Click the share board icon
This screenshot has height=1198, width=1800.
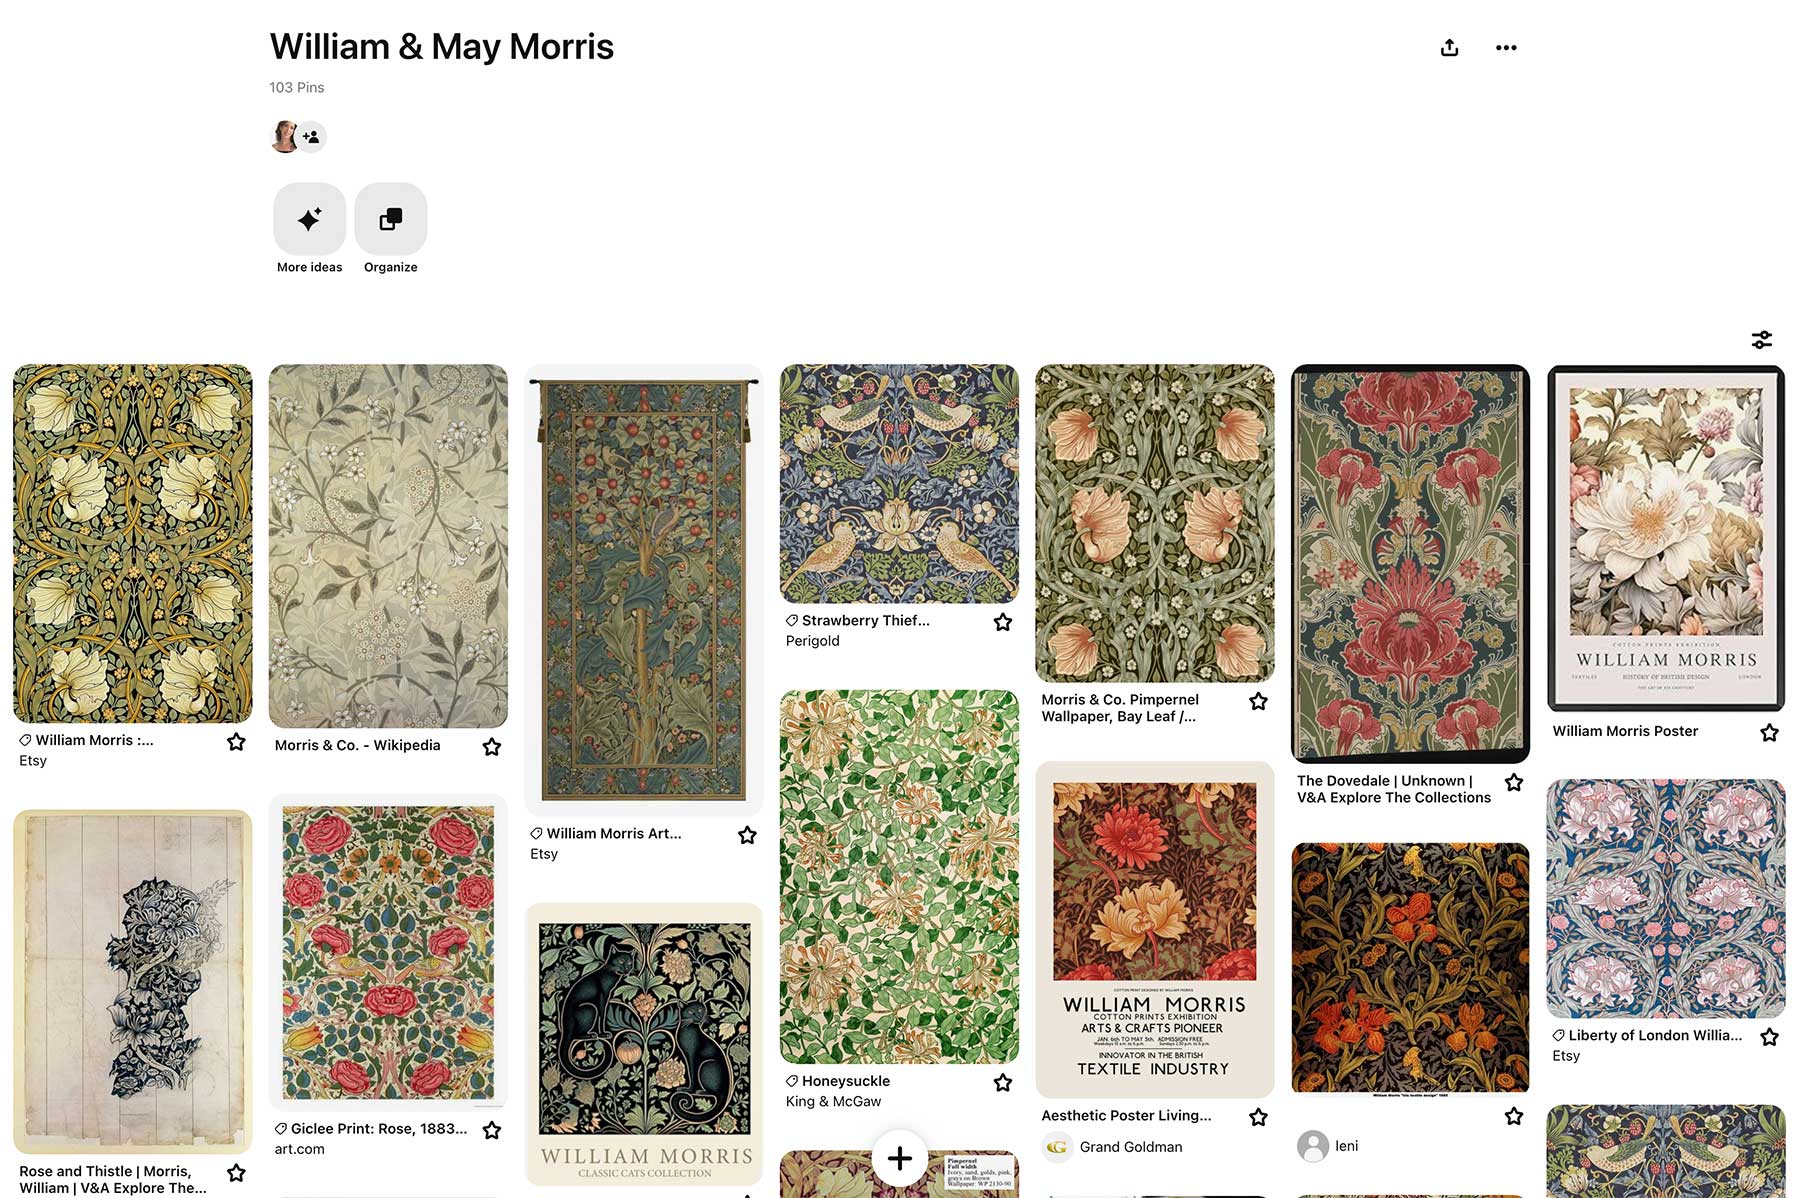(1449, 48)
